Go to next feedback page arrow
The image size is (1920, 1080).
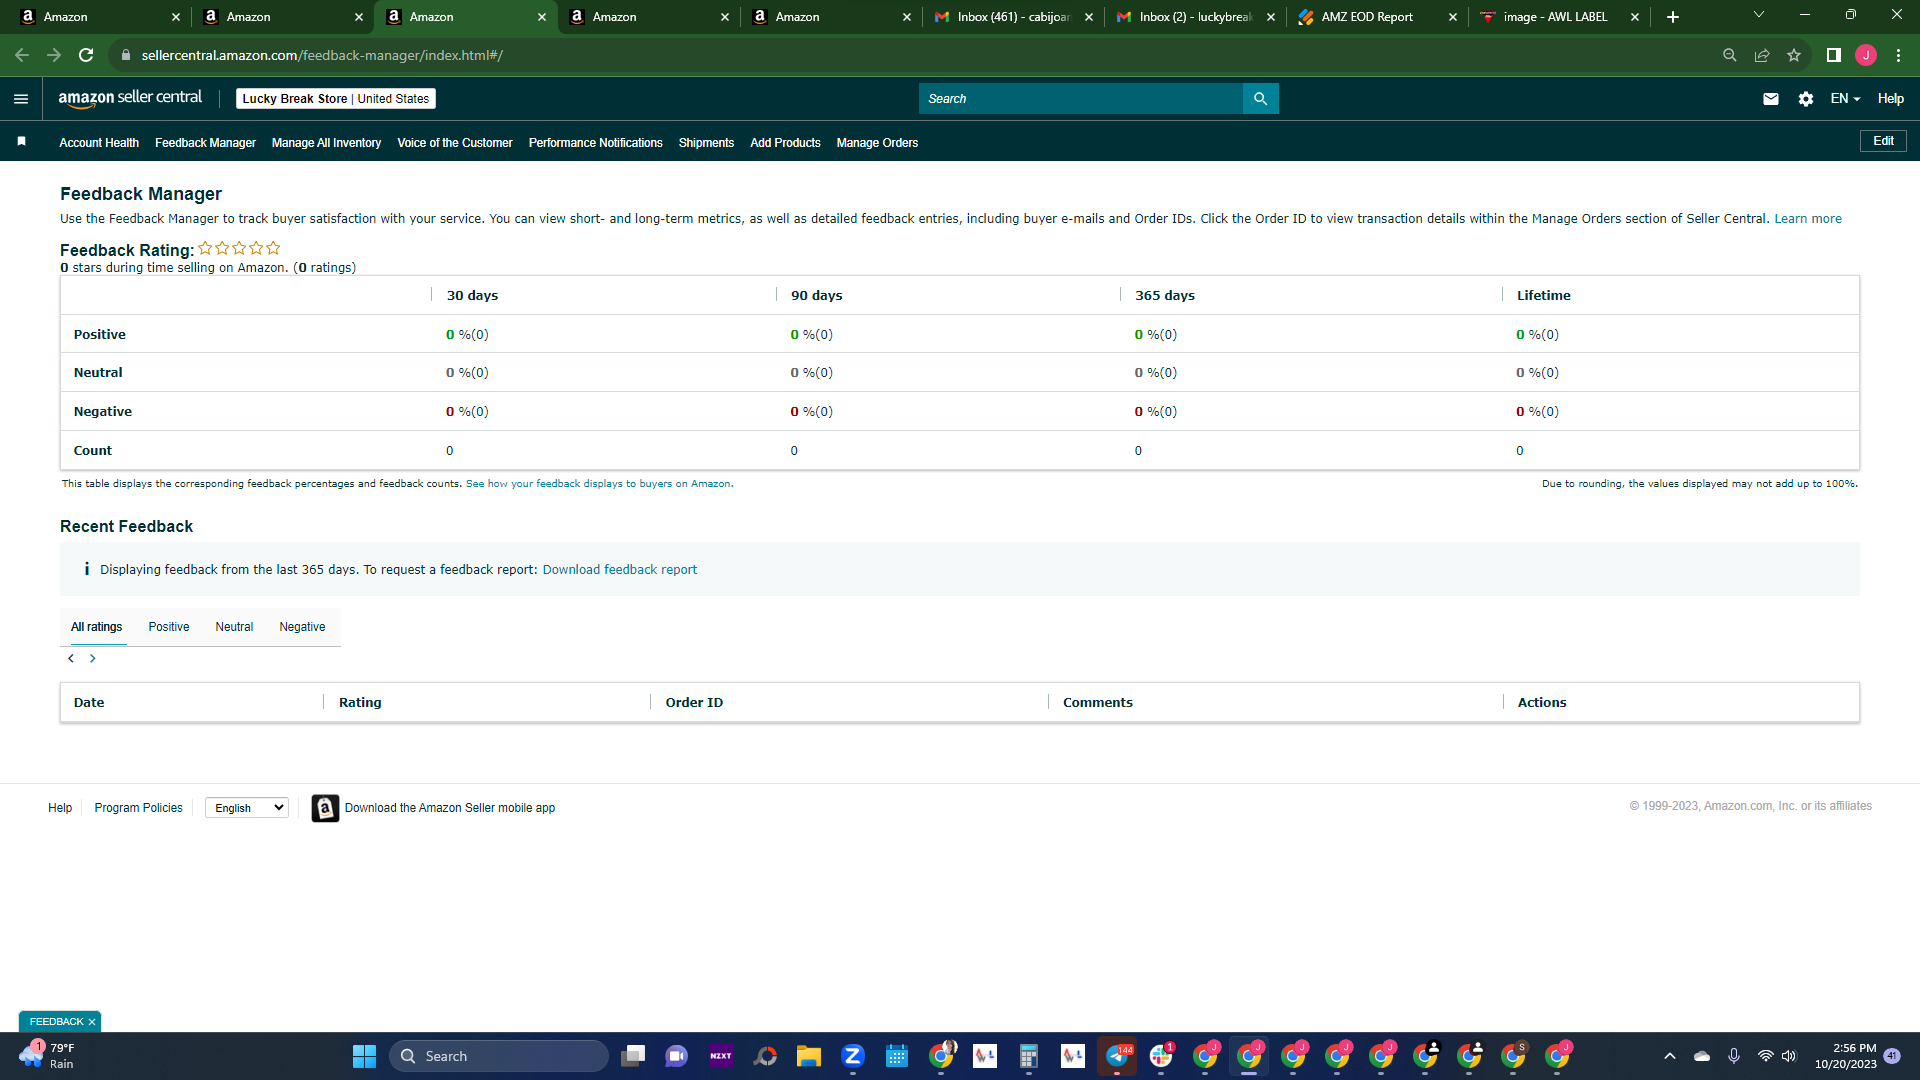tap(92, 658)
